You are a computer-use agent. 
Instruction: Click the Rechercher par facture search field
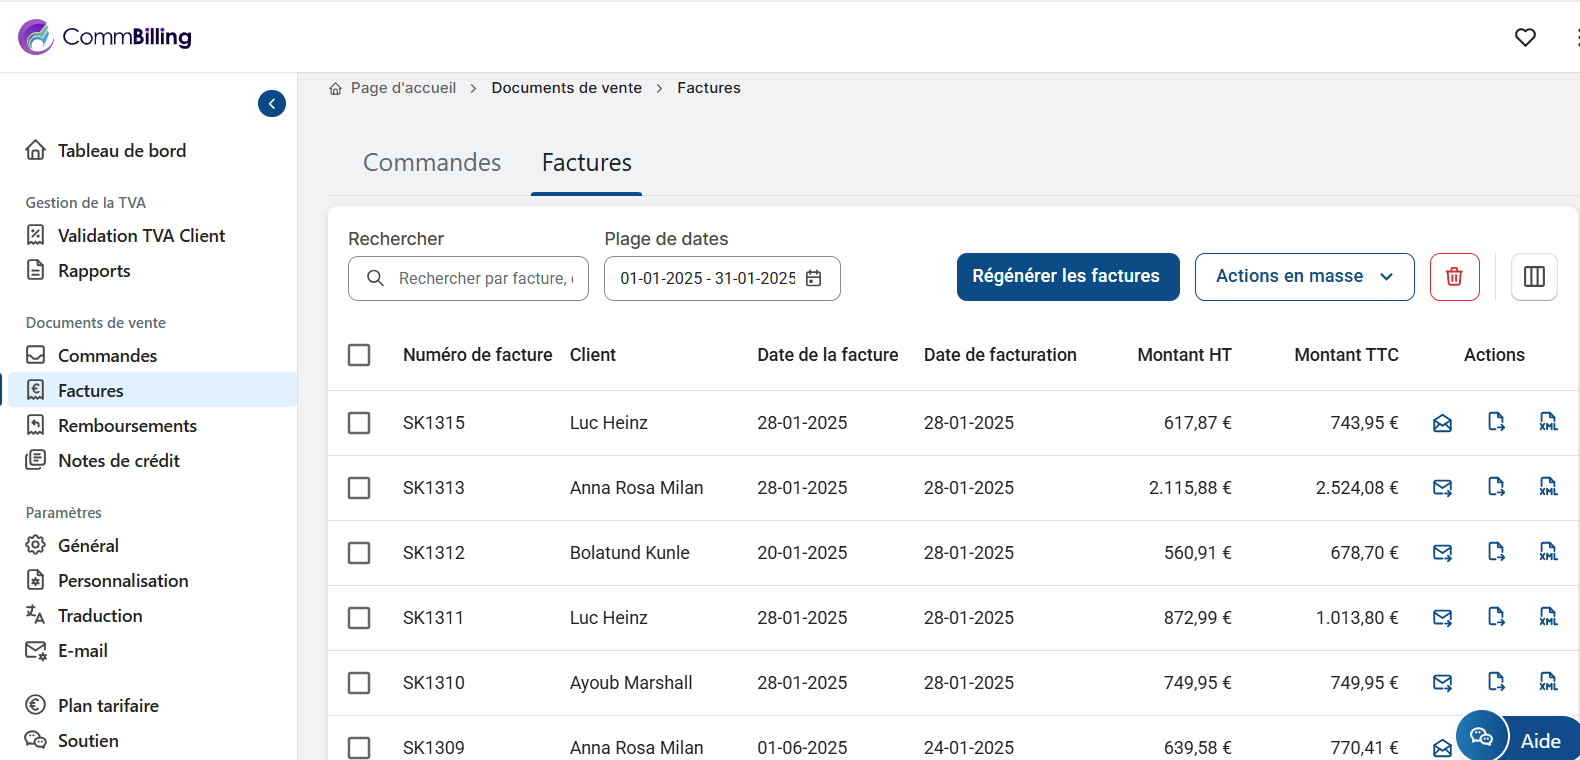coord(480,279)
